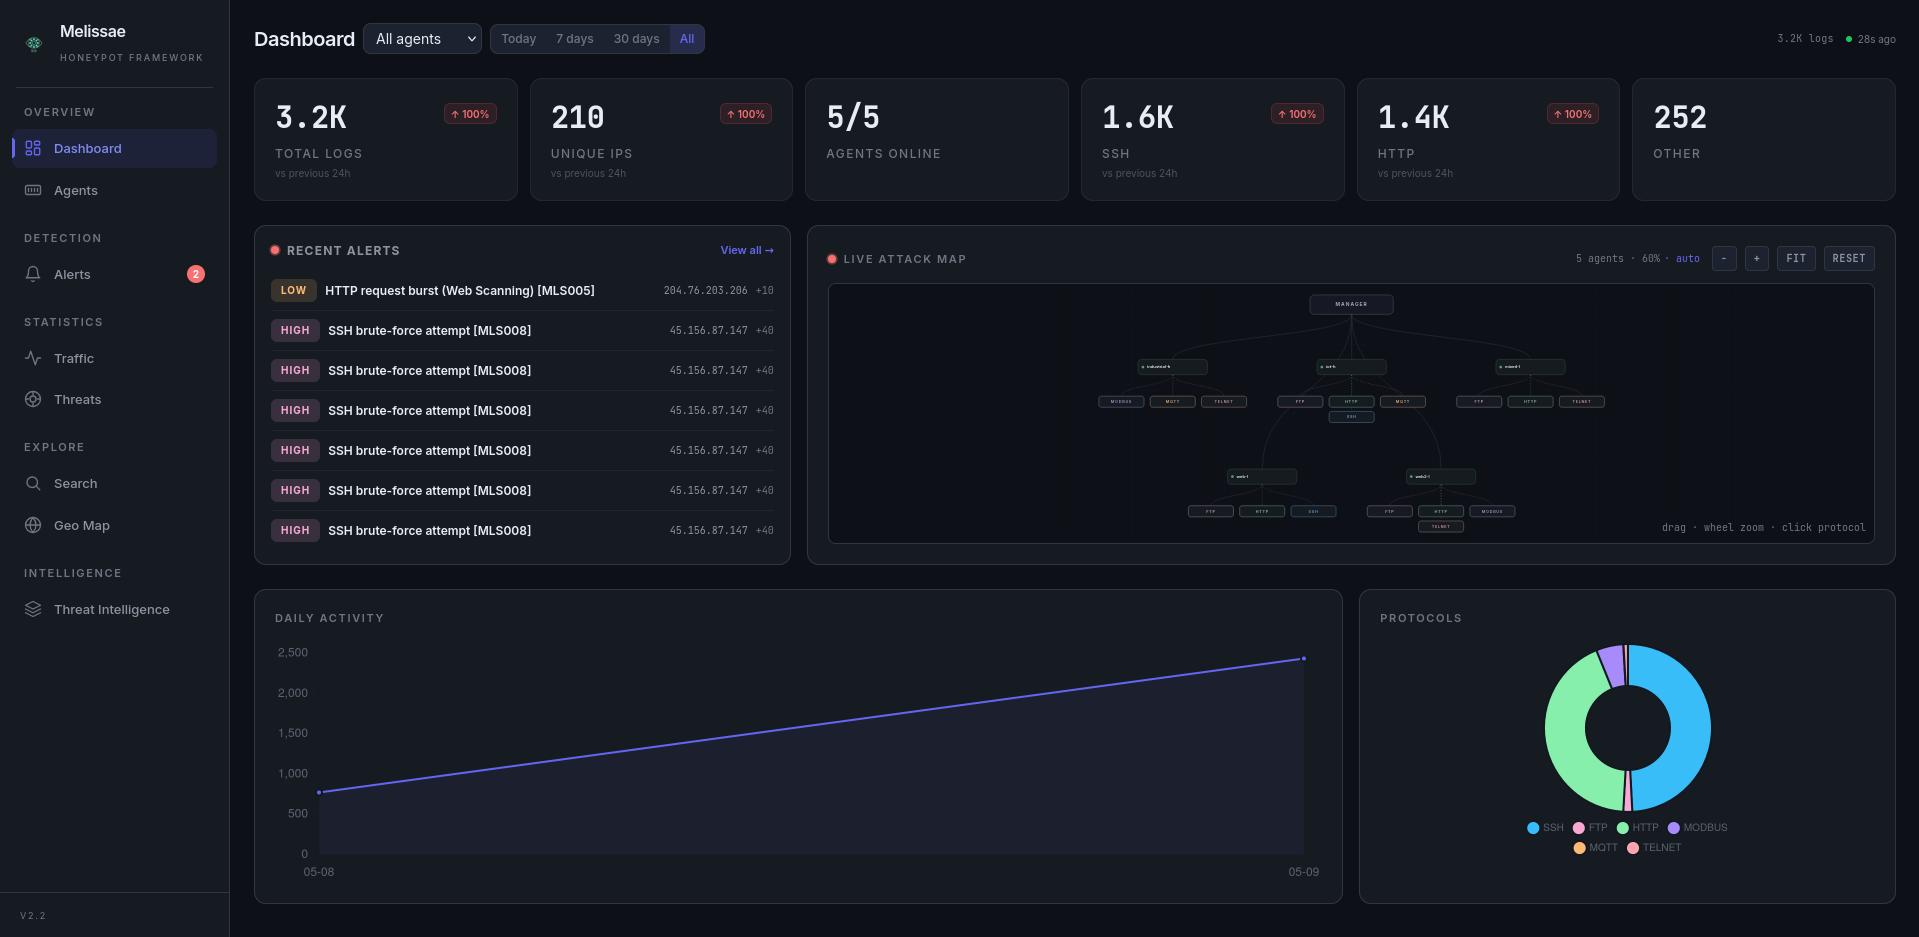Click the 252 Other stat card

(1763, 140)
